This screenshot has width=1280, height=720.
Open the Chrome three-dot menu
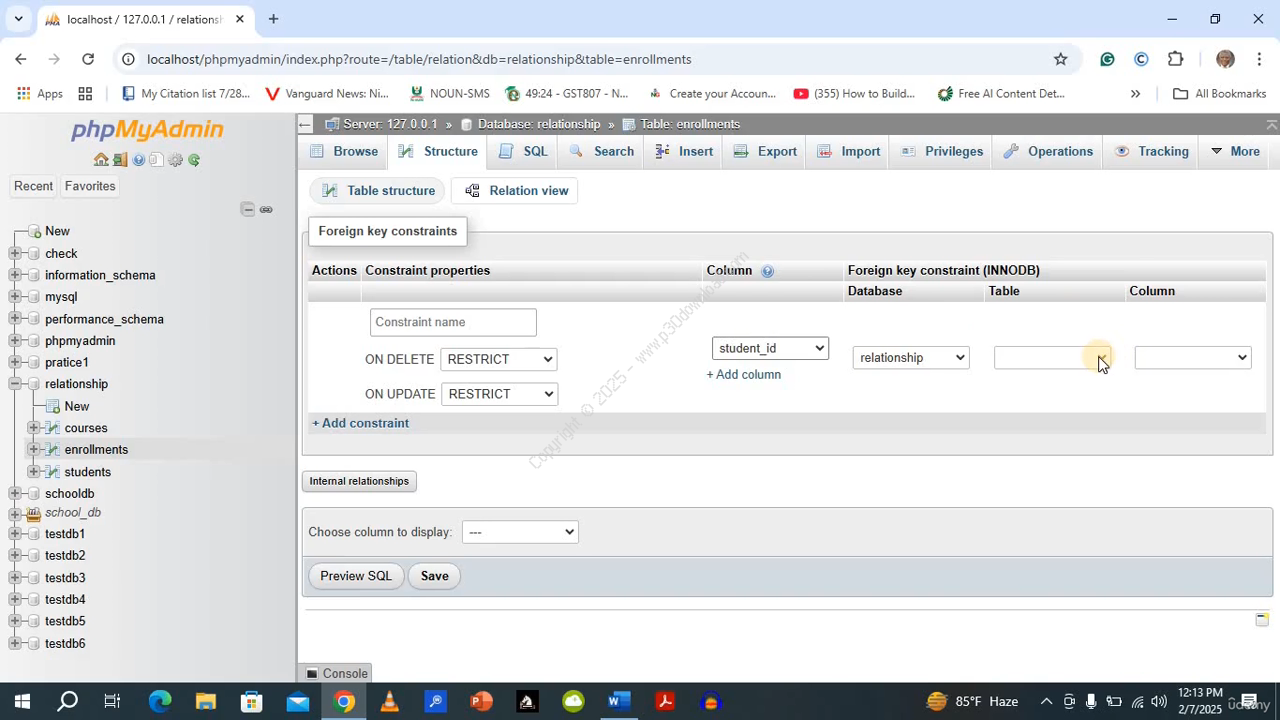[1259, 59]
